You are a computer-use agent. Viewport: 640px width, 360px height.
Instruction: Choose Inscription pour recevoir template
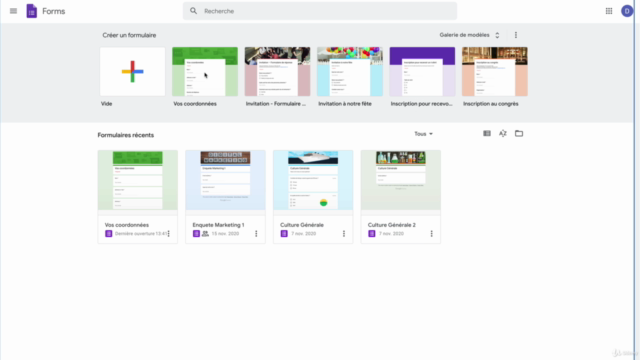coord(422,71)
